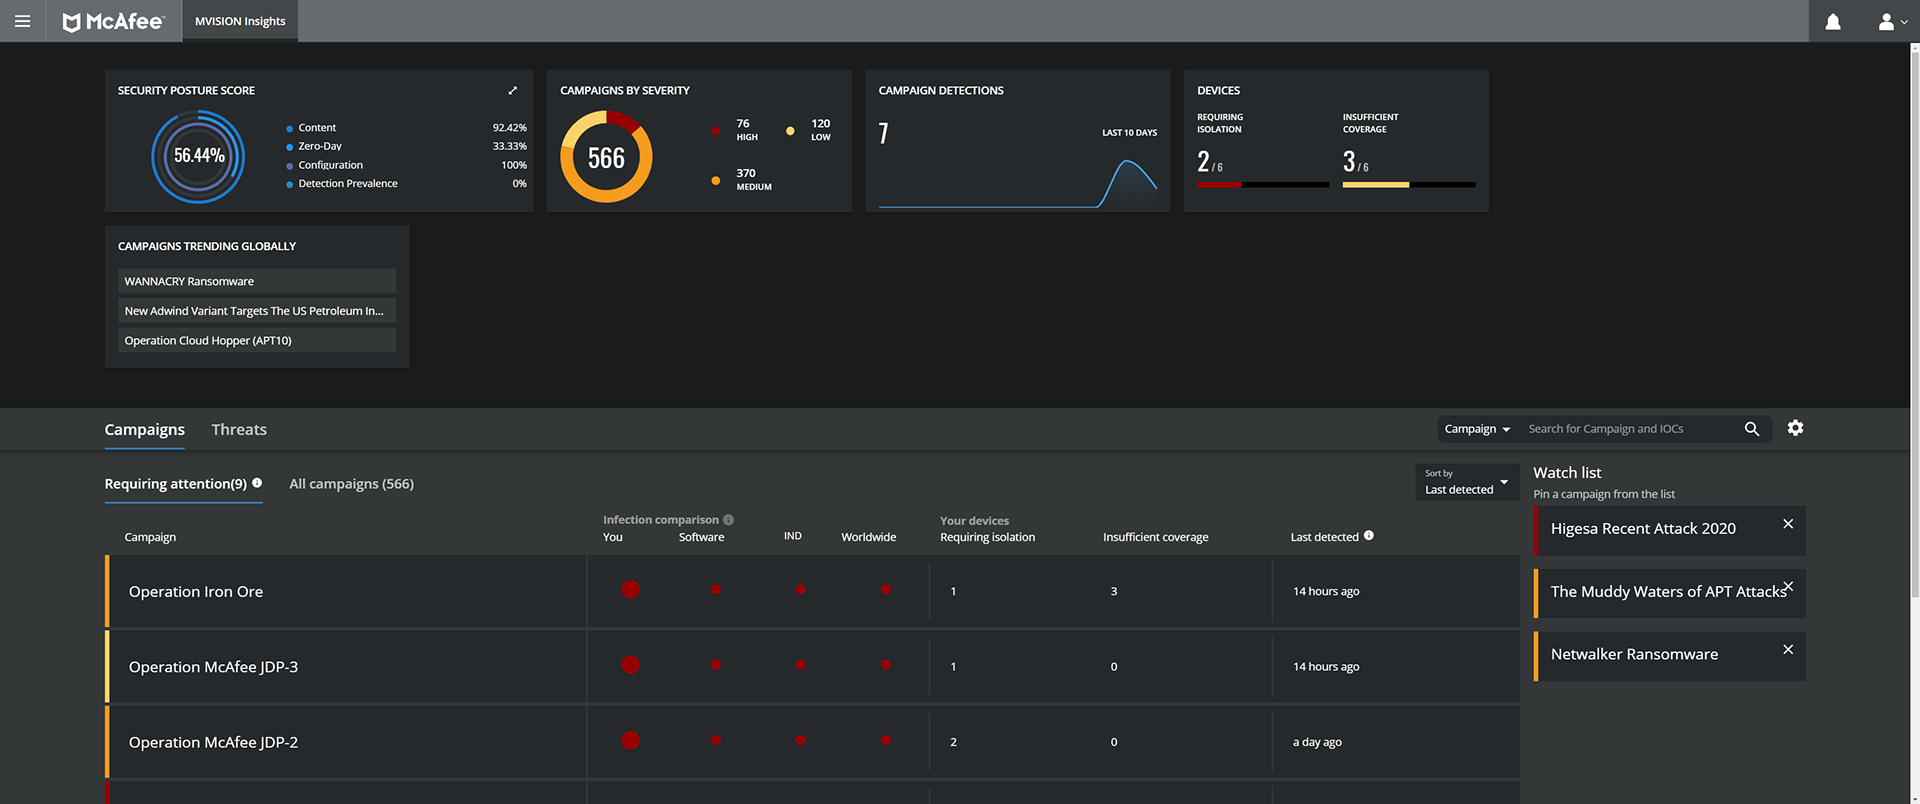Screen dimensions: 1920x804
Task: Open The Muddy Waters of APT Attacks item
Action: click(1668, 592)
